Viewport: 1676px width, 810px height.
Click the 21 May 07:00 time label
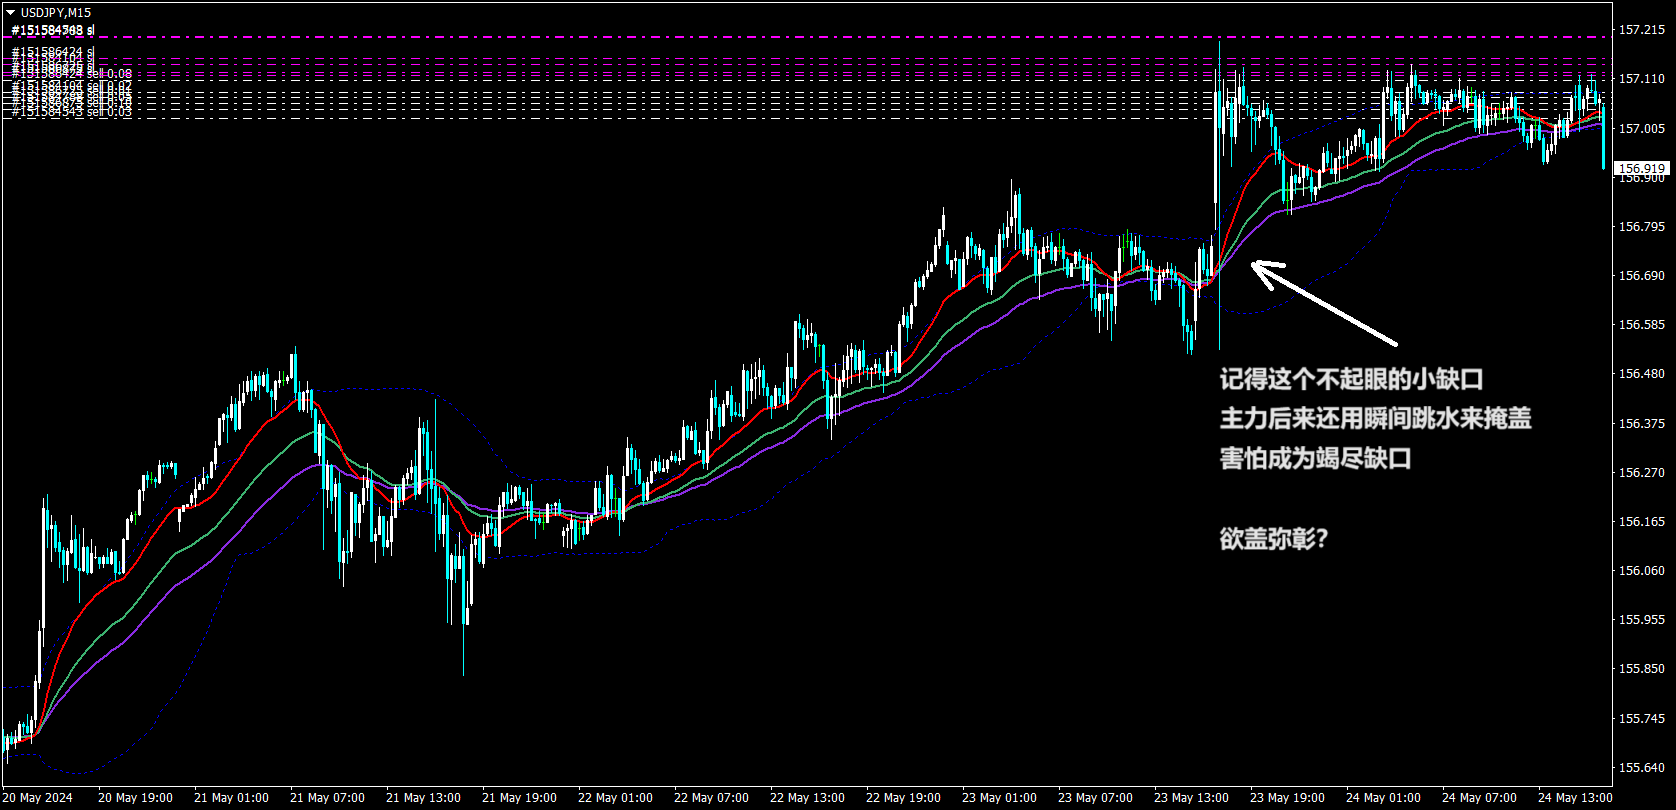[x=328, y=798]
